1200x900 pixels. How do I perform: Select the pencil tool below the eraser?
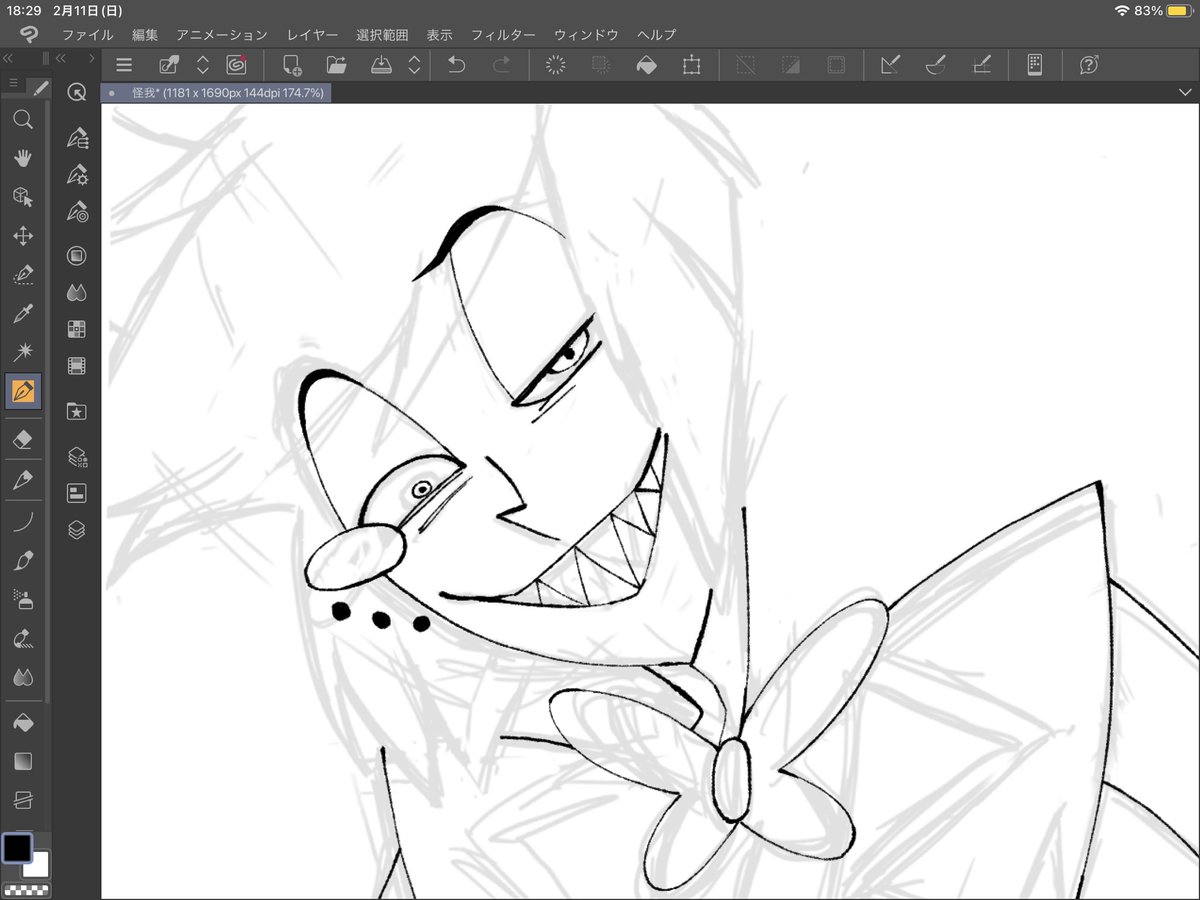coord(23,480)
